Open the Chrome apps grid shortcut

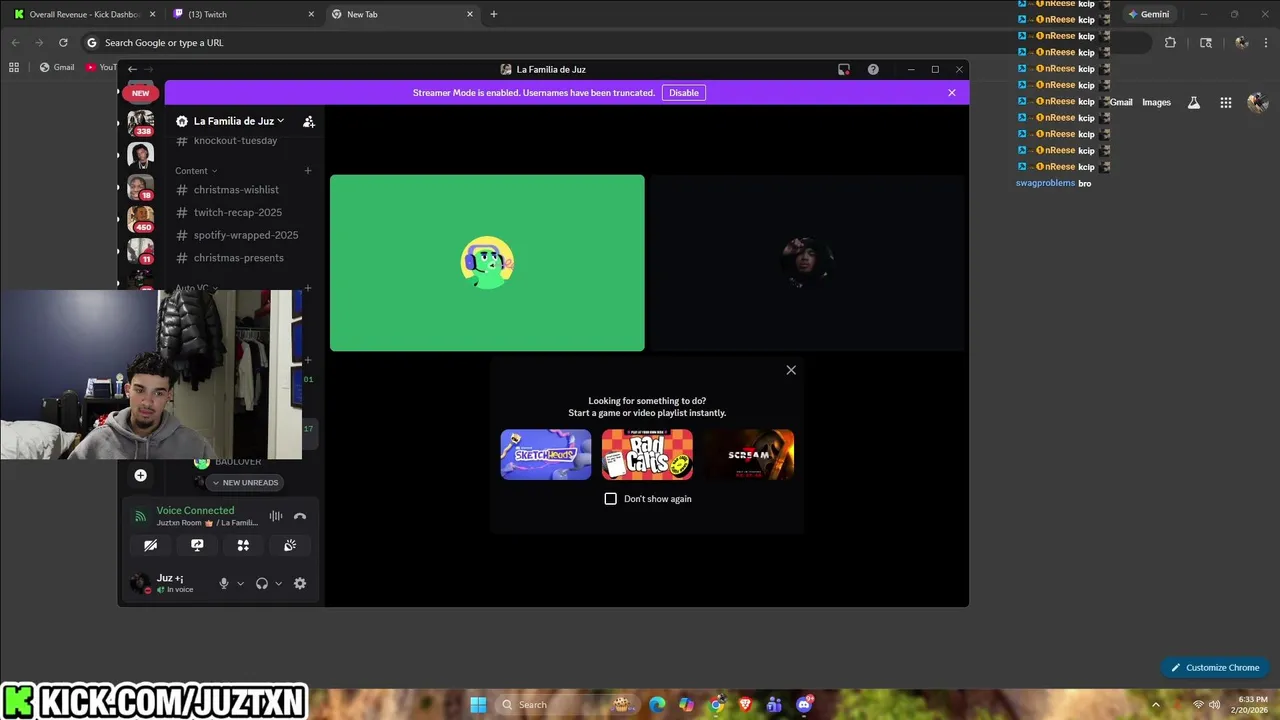14,67
